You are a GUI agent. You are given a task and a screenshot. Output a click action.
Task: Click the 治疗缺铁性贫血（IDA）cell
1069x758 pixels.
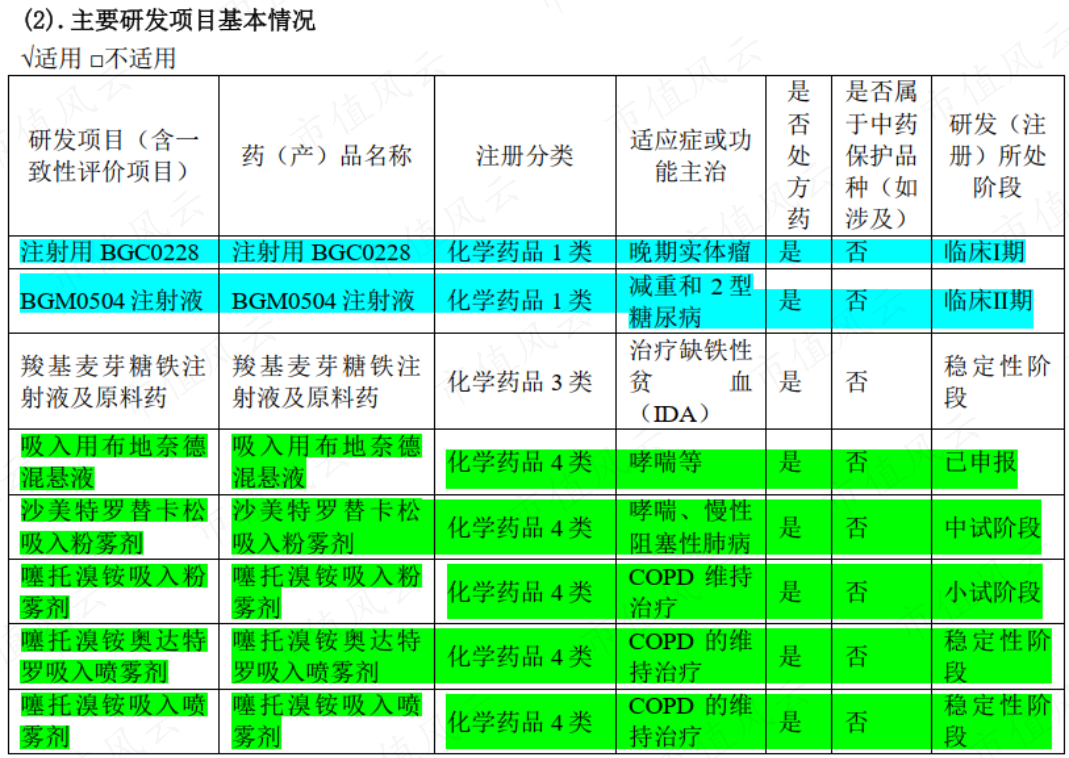689,381
